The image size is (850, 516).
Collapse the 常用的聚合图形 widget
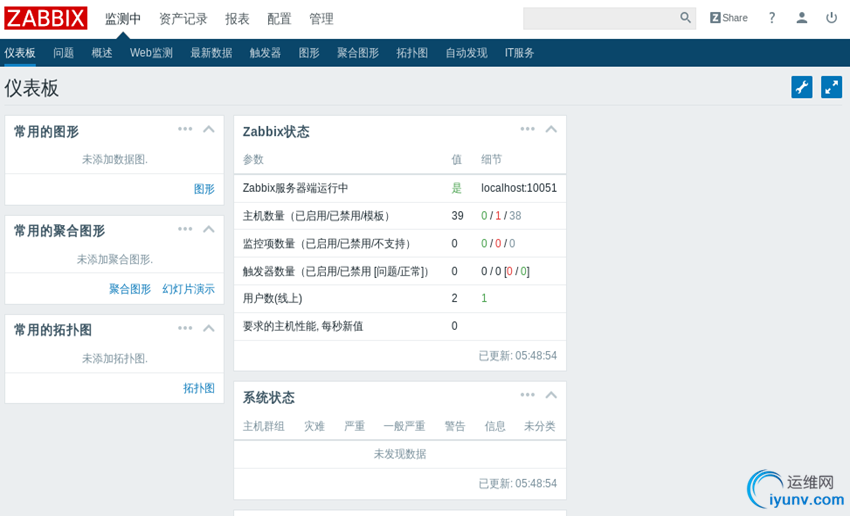tap(209, 229)
